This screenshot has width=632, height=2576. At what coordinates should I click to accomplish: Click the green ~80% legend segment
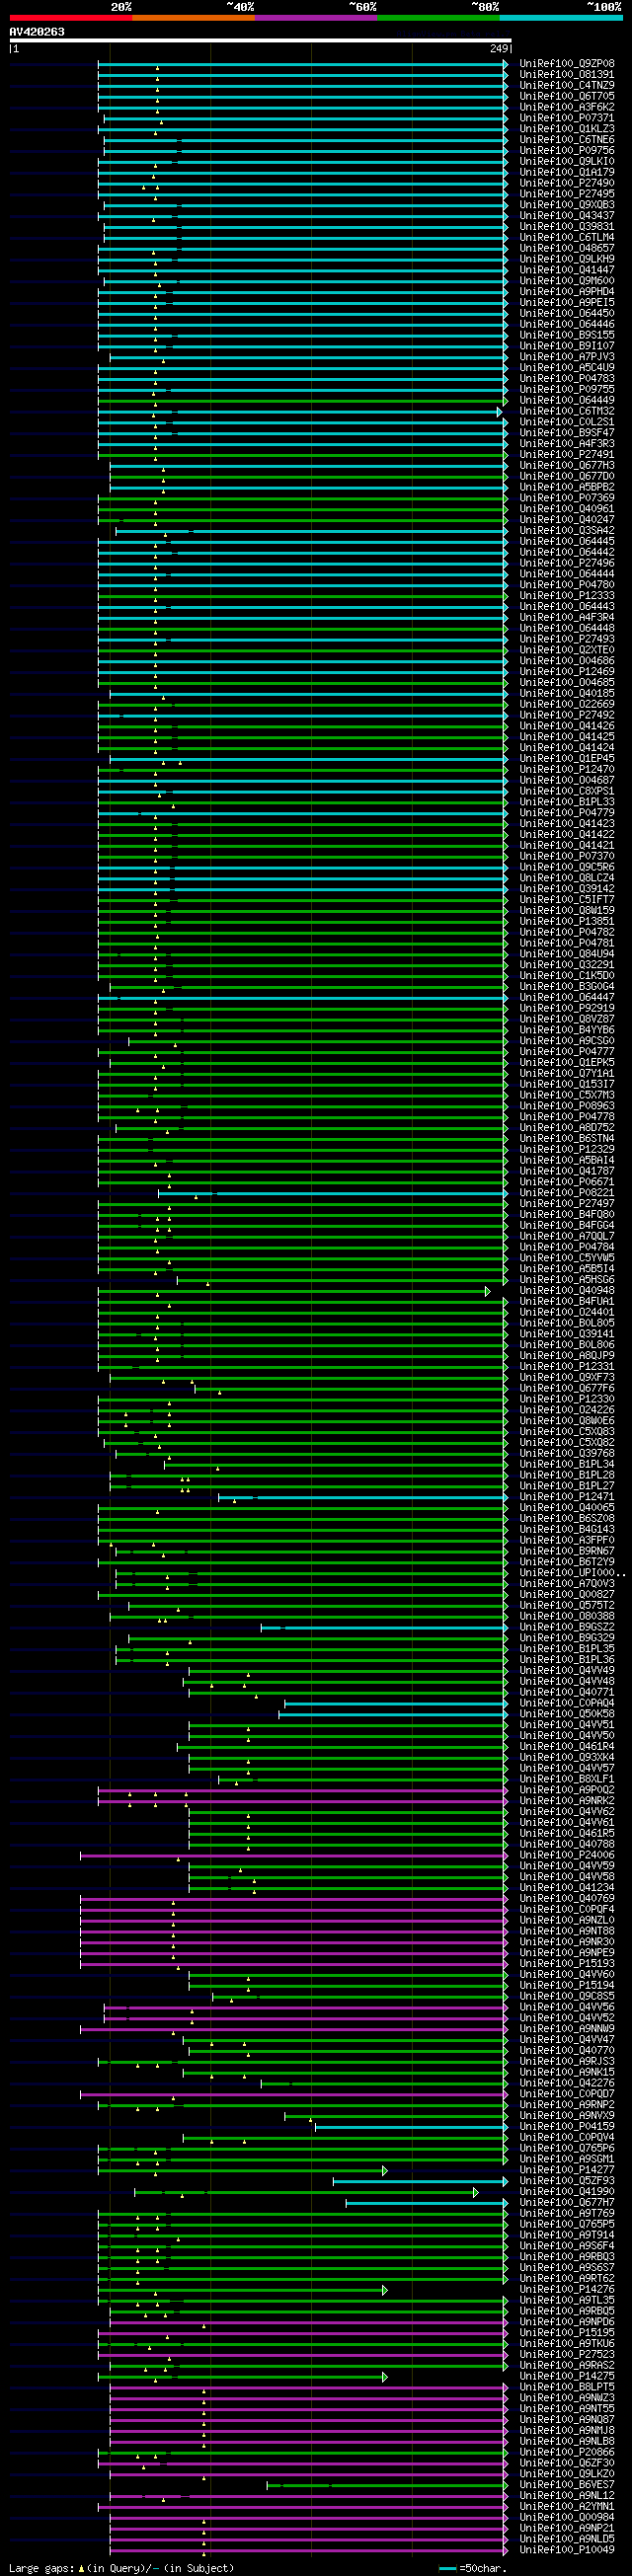(438, 17)
